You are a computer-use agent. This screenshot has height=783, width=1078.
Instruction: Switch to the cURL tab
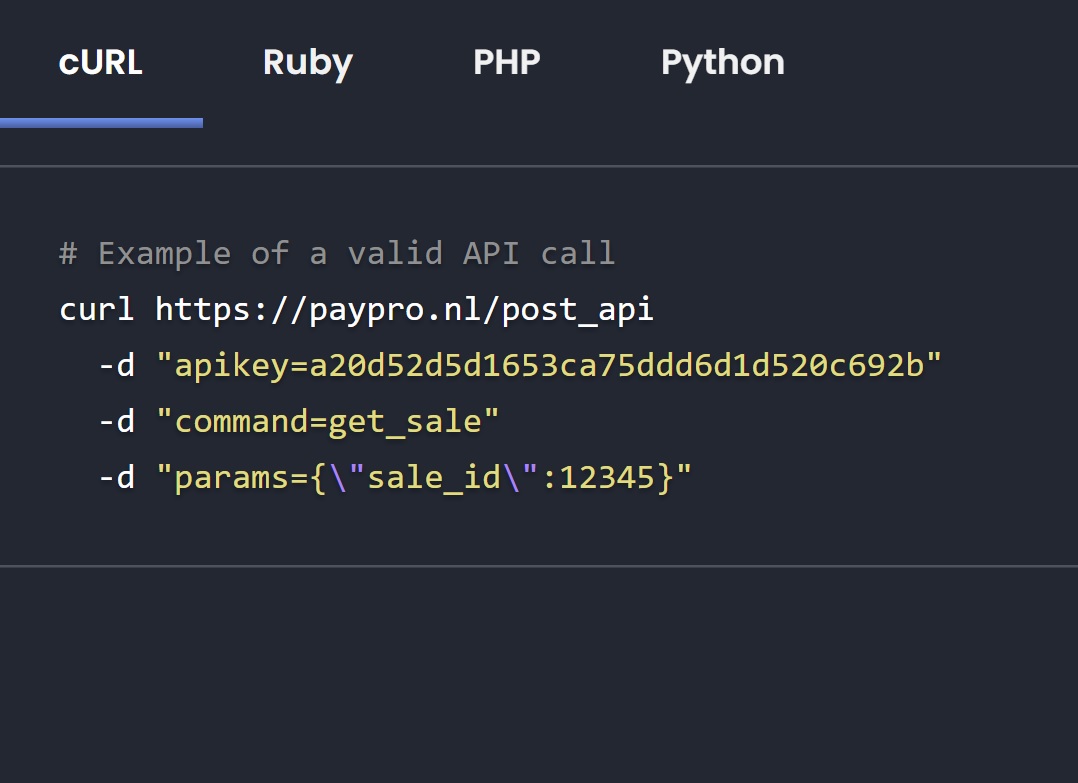(x=101, y=62)
